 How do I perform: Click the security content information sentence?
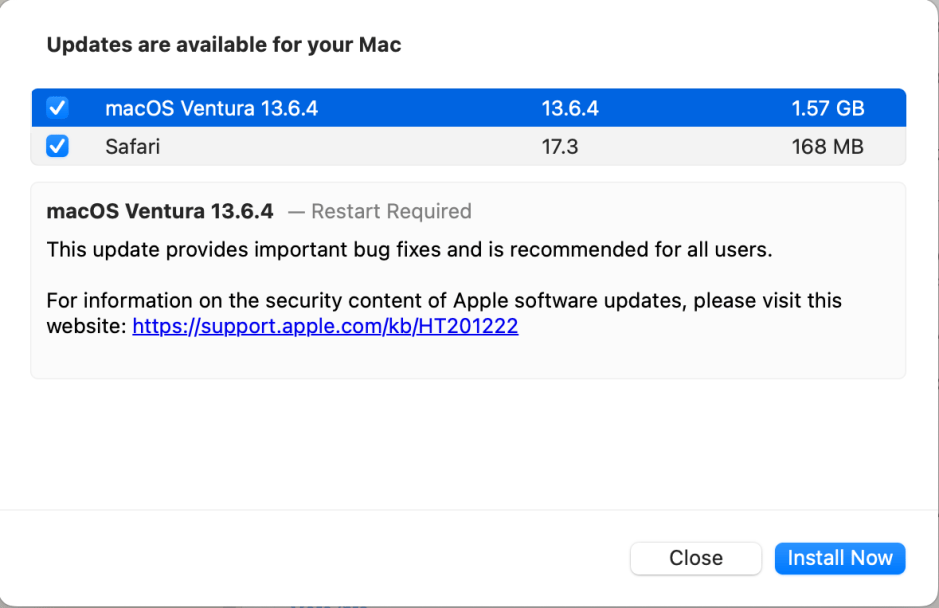pyautogui.click(x=444, y=301)
